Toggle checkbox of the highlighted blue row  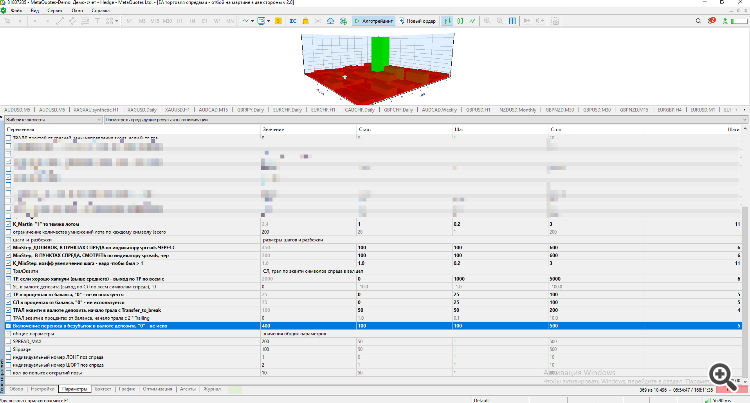coord(8,326)
